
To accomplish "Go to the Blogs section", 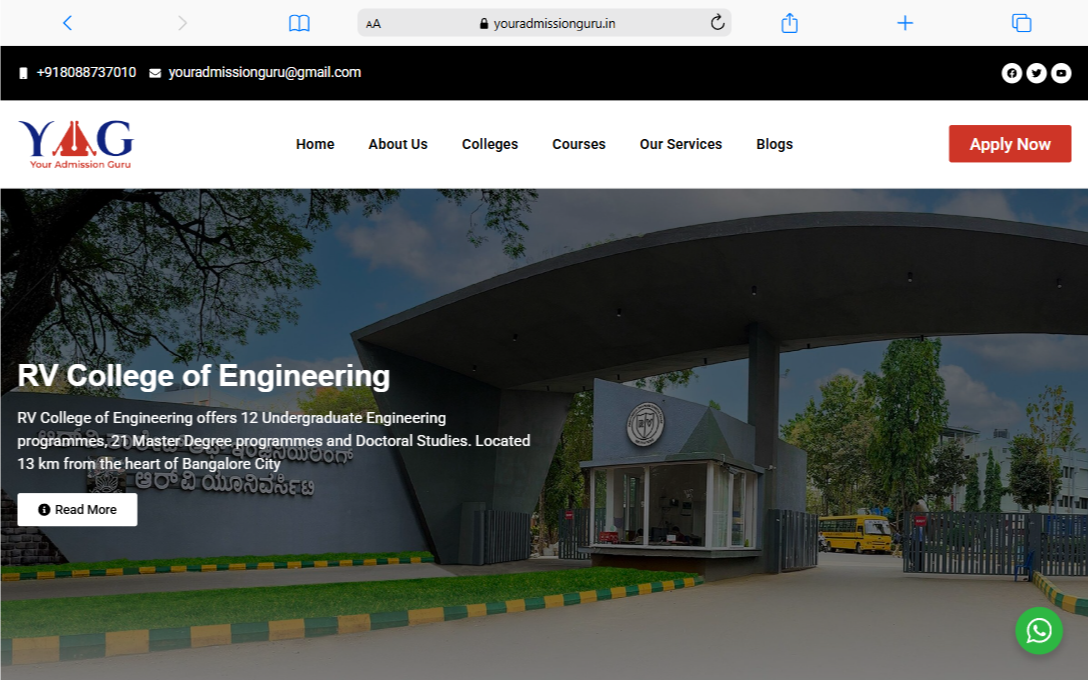I will click(775, 144).
